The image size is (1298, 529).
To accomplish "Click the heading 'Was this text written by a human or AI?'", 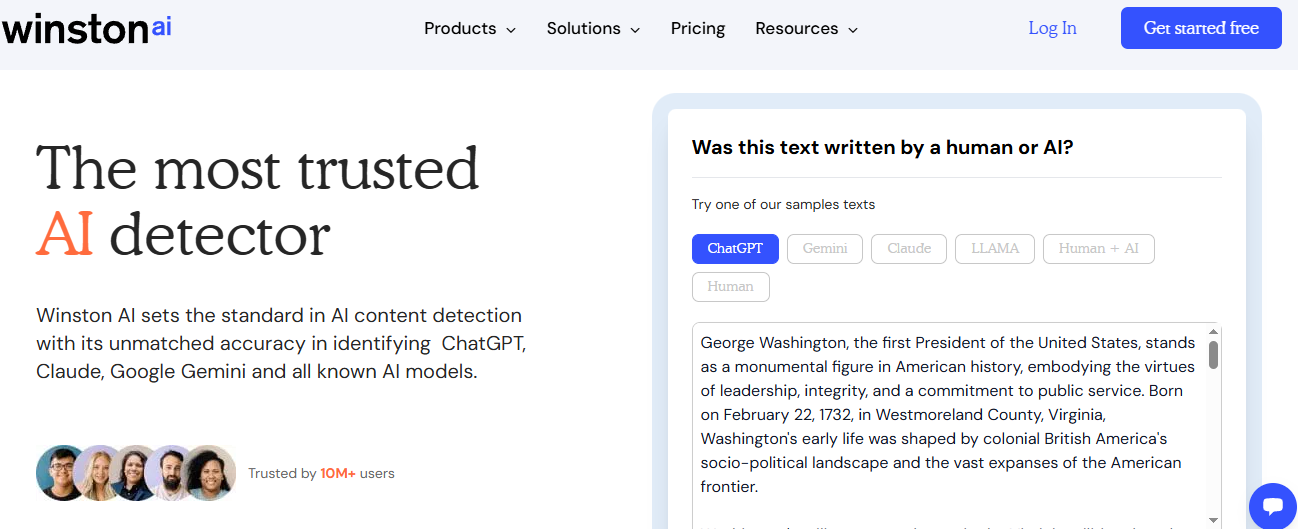I will pos(883,147).
